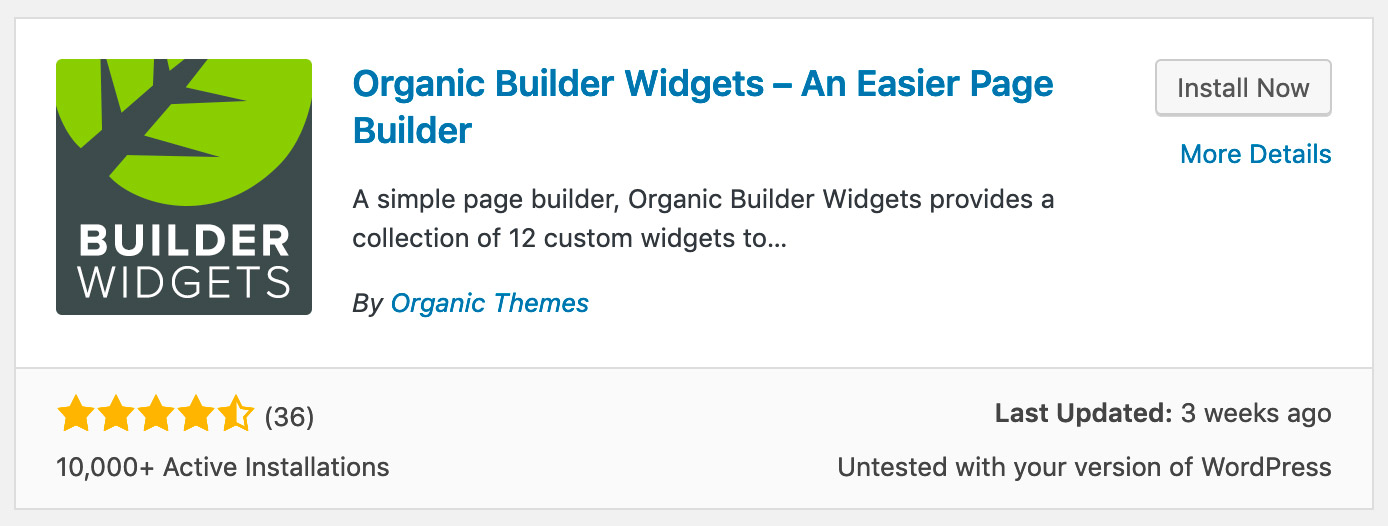Click the first gold rating star
The width and height of the screenshot is (1388, 526).
[75, 415]
